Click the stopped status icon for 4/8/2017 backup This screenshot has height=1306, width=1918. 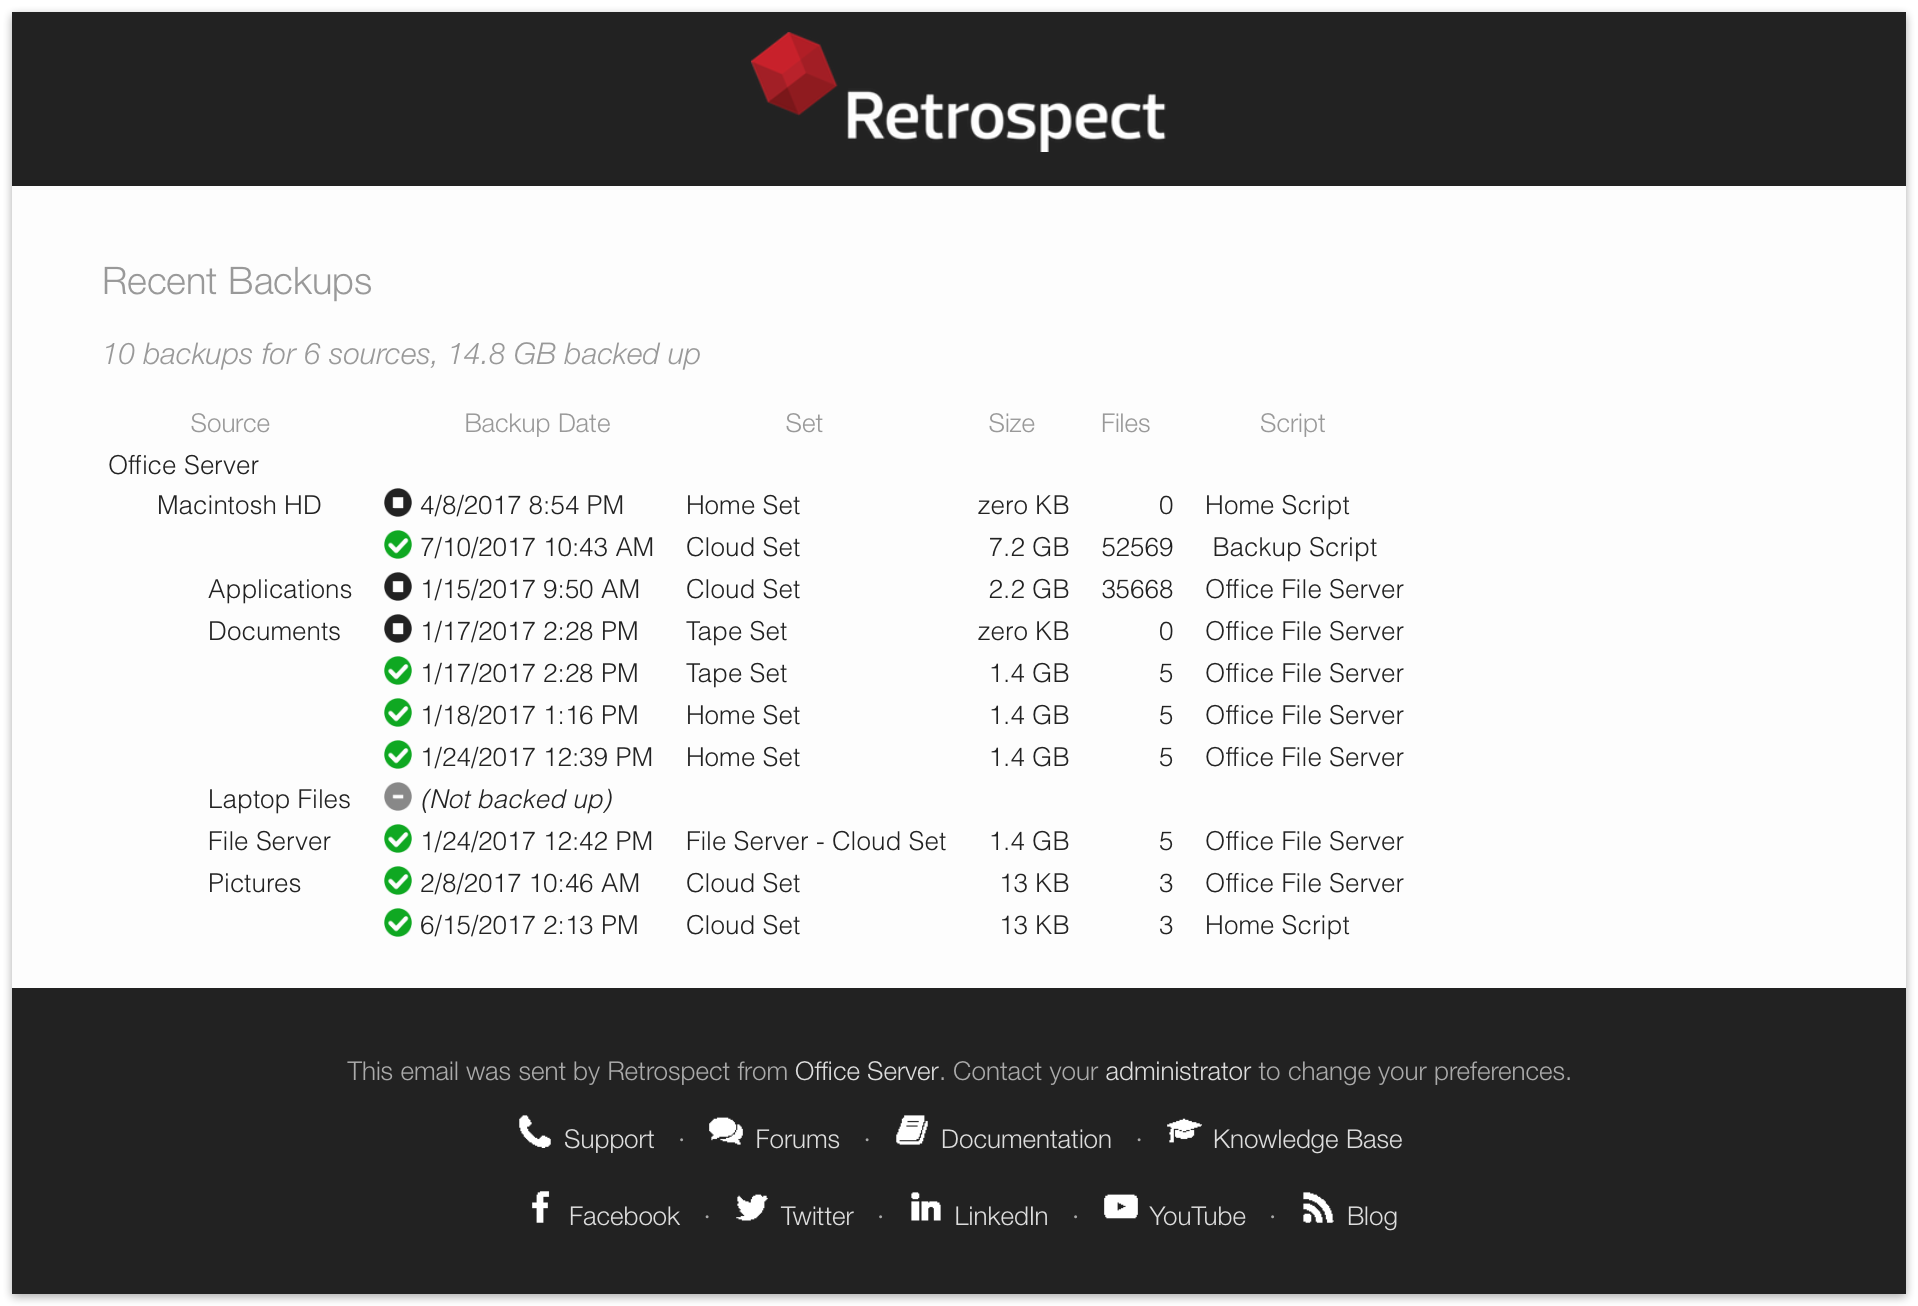(398, 502)
